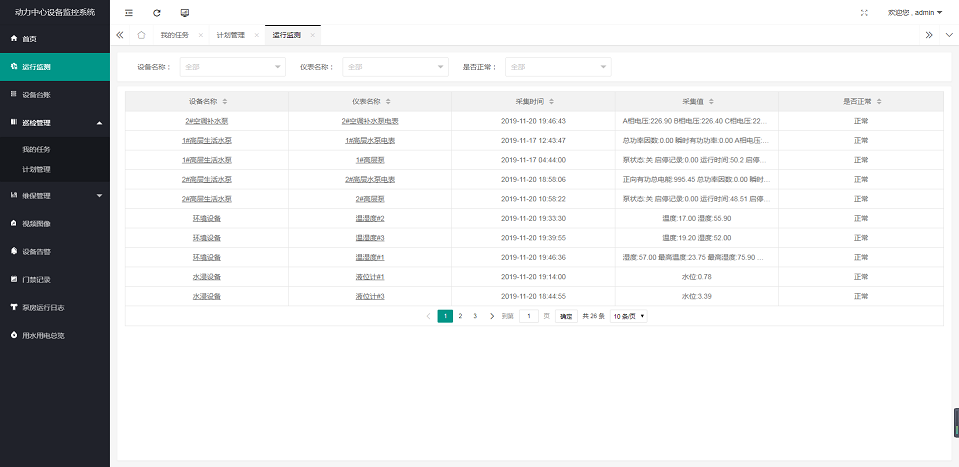
Task: Open 设备告警 in the sidebar
Action: click(36, 251)
